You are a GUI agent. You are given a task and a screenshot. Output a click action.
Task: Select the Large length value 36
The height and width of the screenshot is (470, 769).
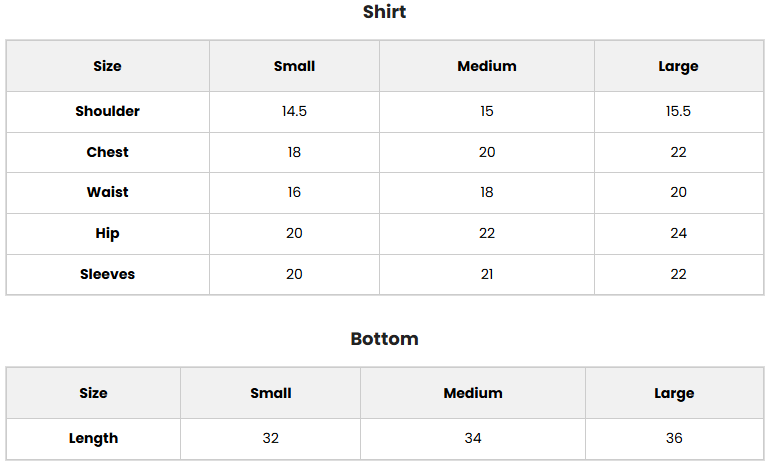(x=674, y=438)
